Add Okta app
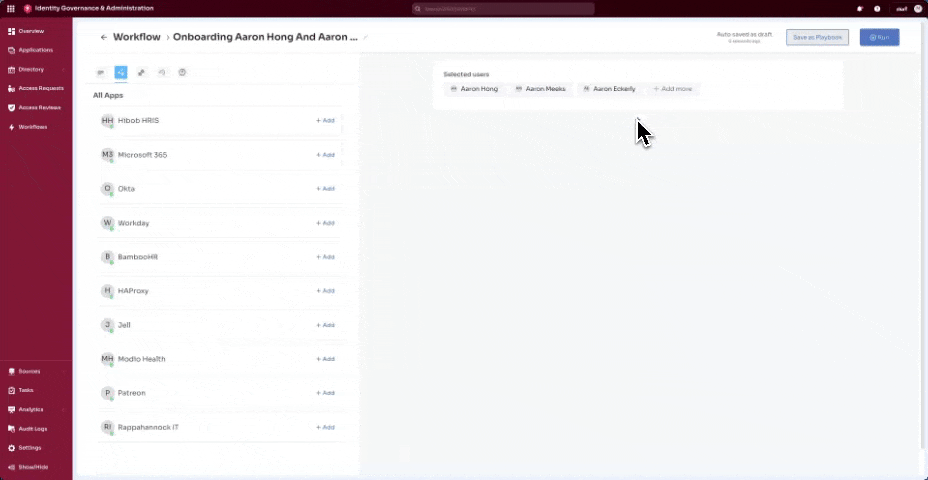This screenshot has height=480, width=928. tap(325, 189)
